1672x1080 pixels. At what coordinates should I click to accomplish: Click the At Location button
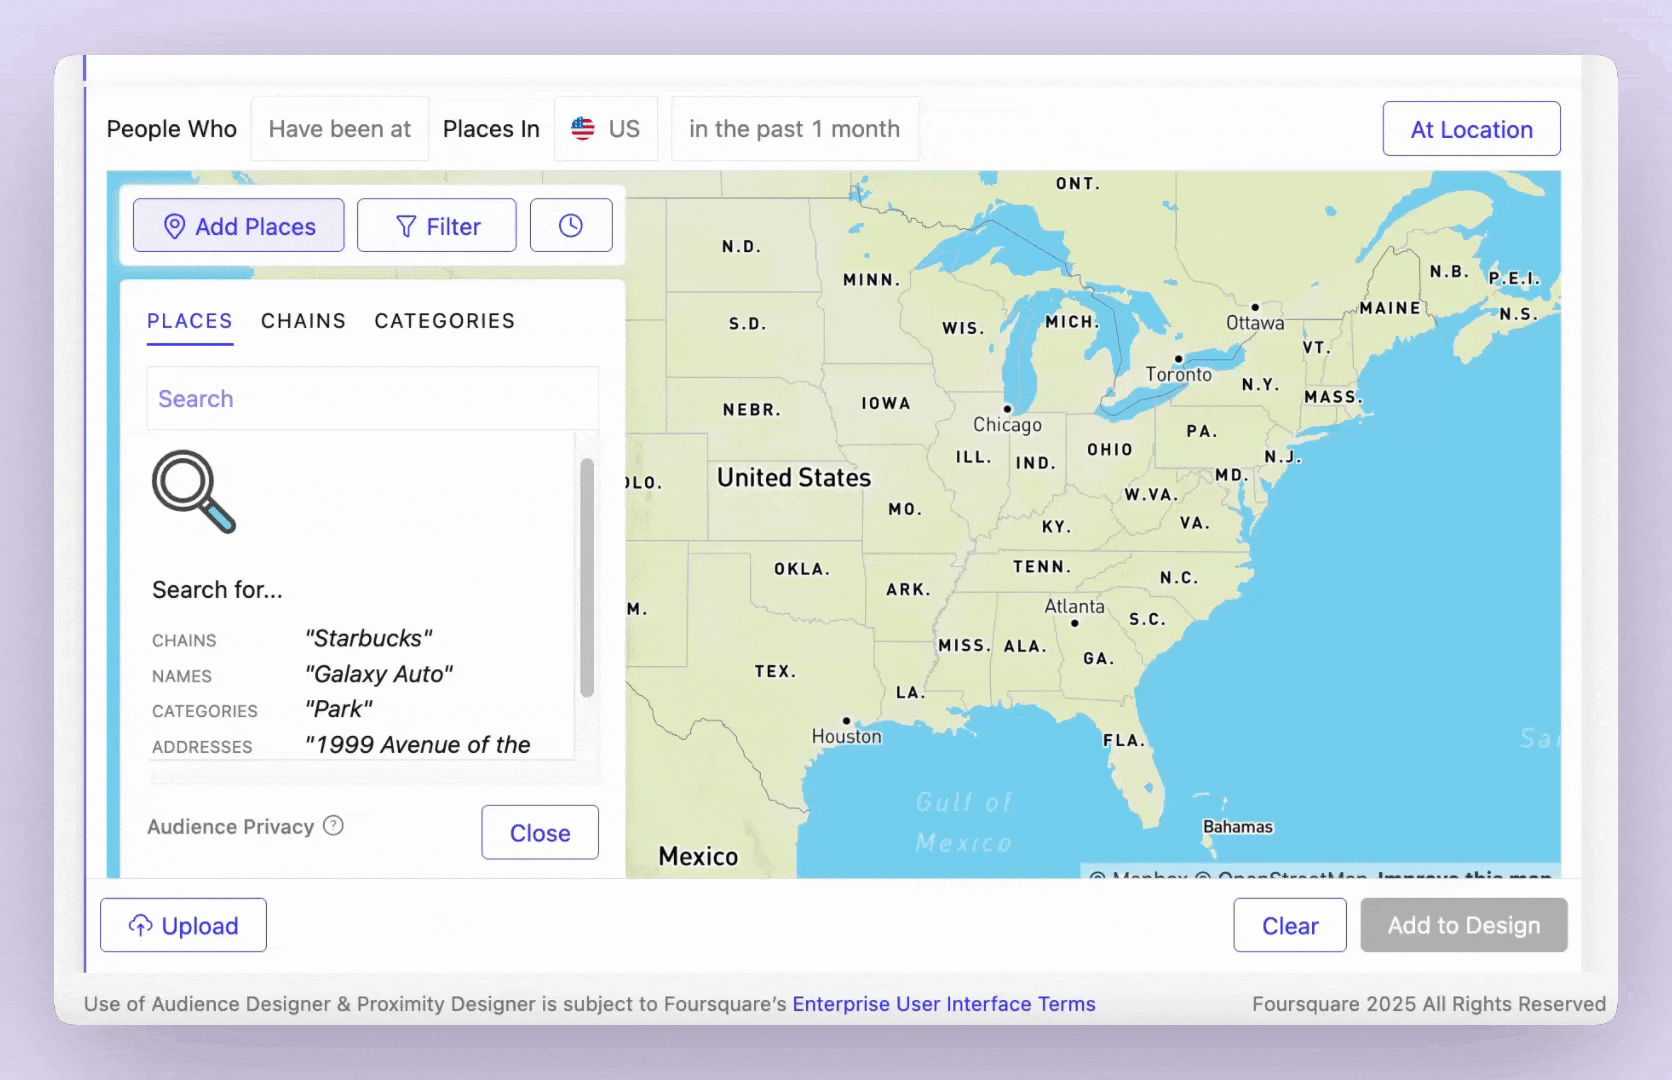[x=1471, y=129]
